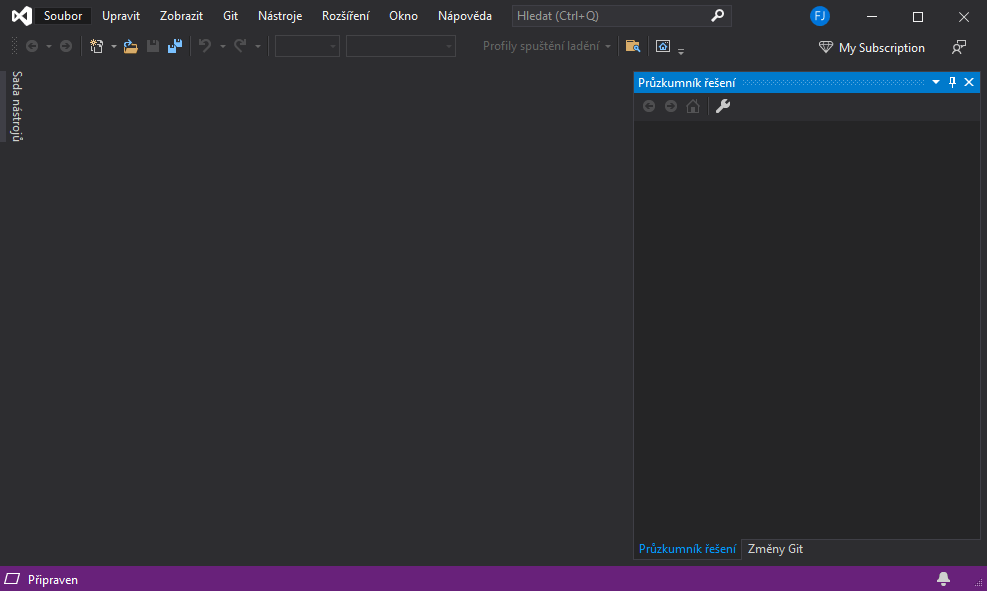Click the My Subscription button
The height and width of the screenshot is (591, 987).
[871, 47]
